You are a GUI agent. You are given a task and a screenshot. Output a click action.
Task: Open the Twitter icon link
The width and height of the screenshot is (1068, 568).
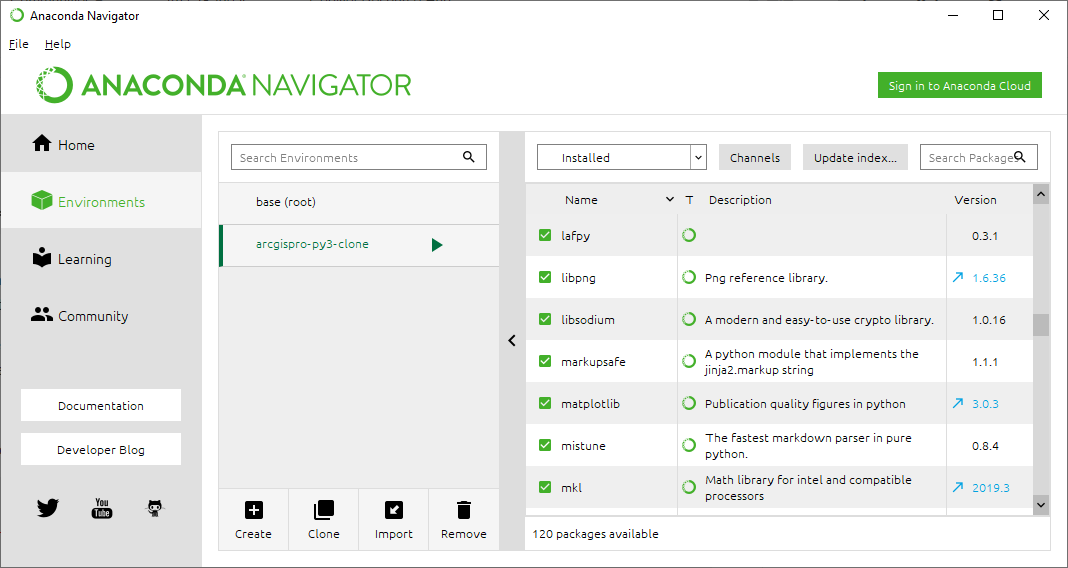pyautogui.click(x=48, y=508)
